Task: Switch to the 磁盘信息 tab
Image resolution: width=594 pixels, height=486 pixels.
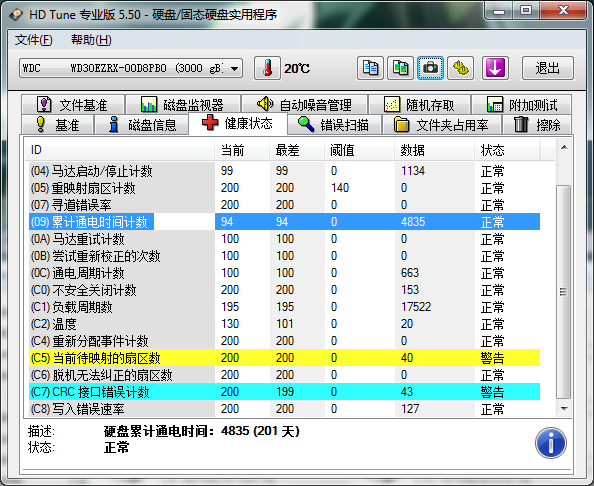Action: [x=142, y=125]
